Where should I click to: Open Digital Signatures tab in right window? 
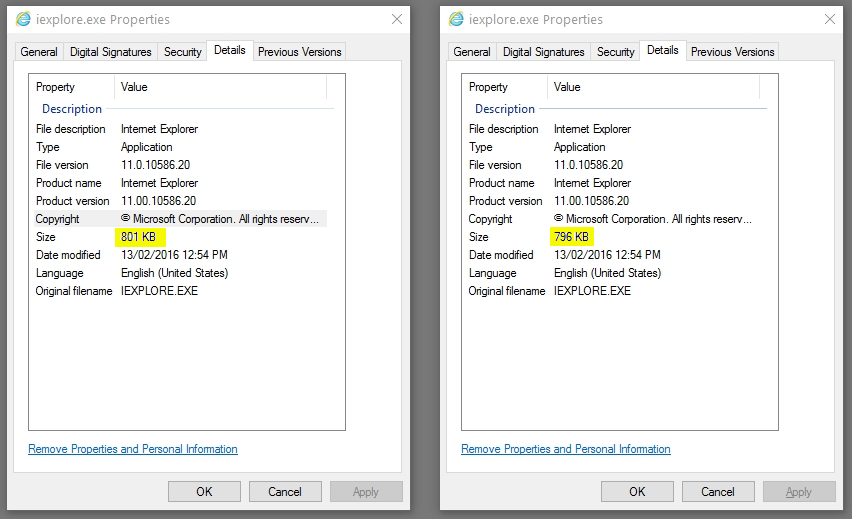tap(543, 52)
